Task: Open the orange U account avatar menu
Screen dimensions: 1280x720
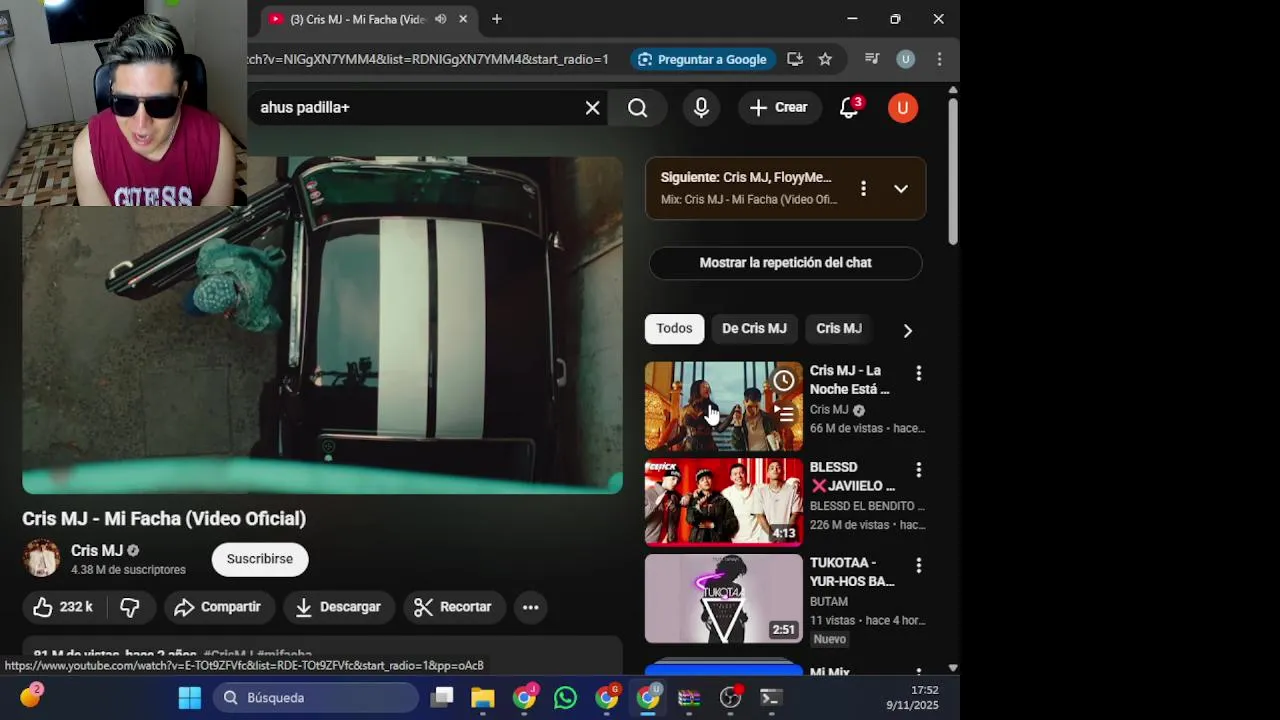Action: click(x=903, y=108)
